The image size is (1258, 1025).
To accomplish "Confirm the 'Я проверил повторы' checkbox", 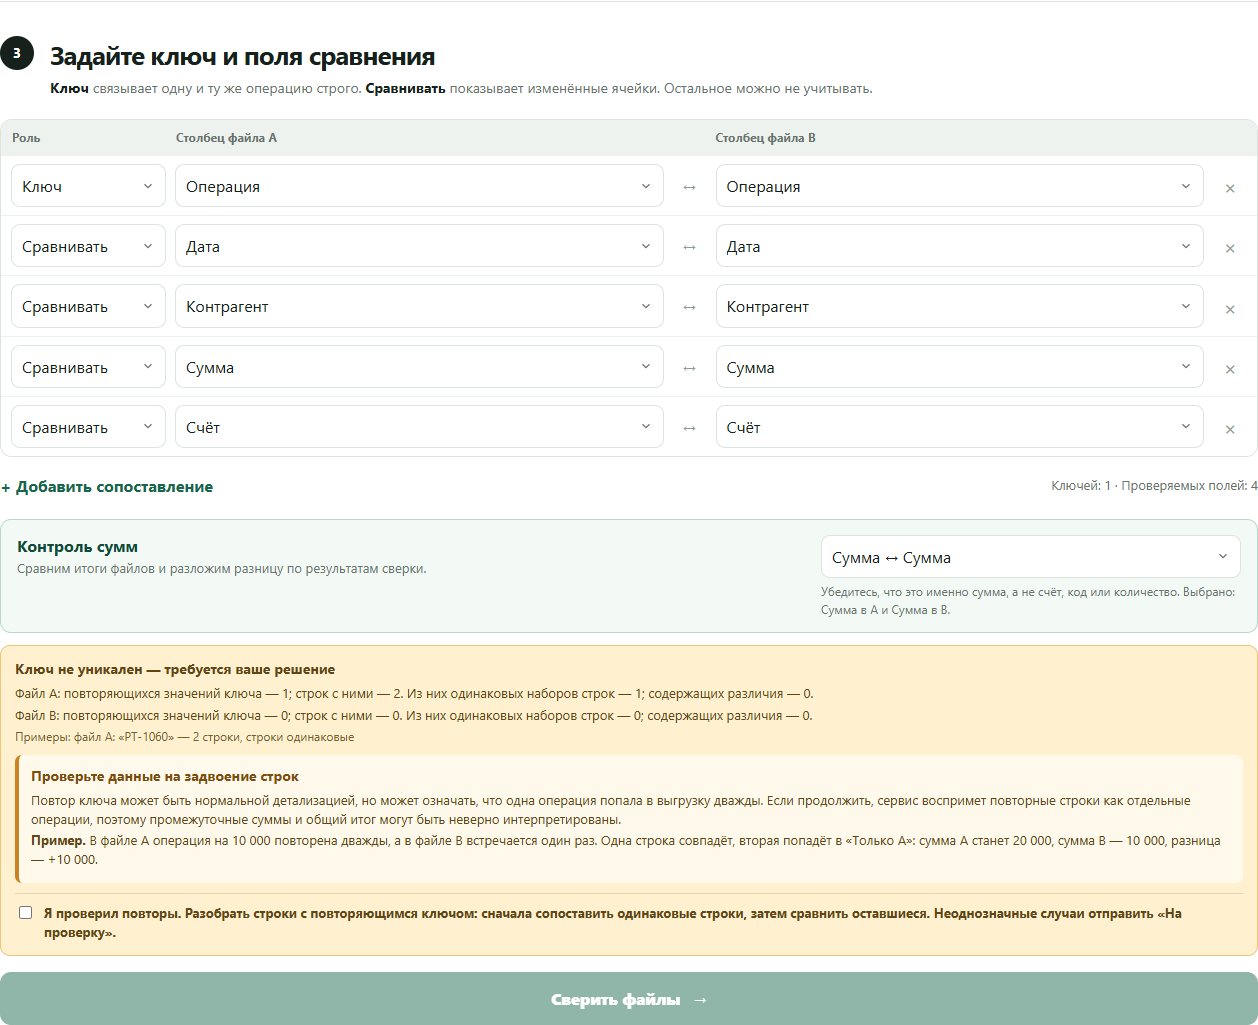I will [26, 913].
